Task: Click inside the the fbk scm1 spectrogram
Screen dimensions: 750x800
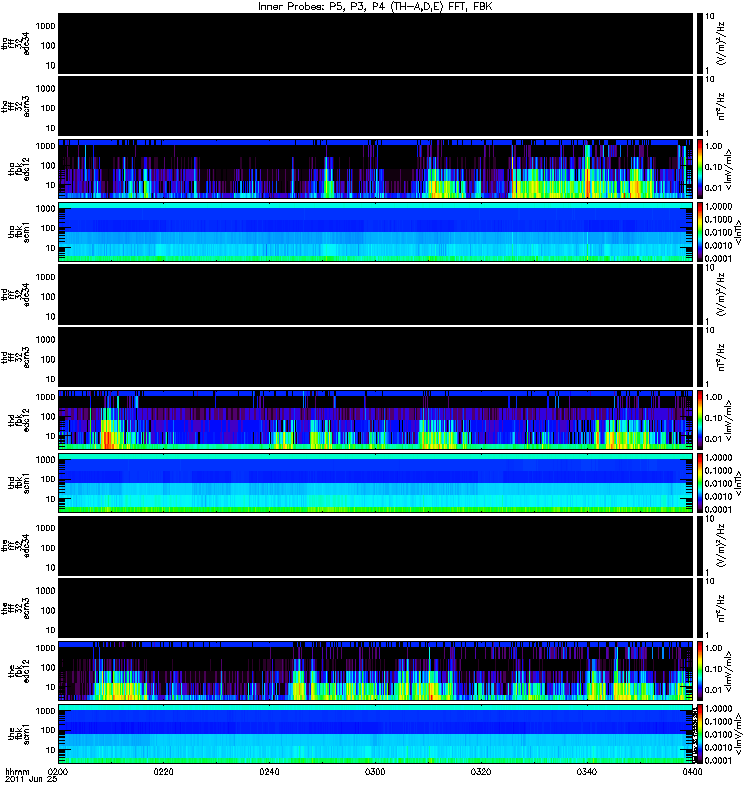Action: click(376, 734)
